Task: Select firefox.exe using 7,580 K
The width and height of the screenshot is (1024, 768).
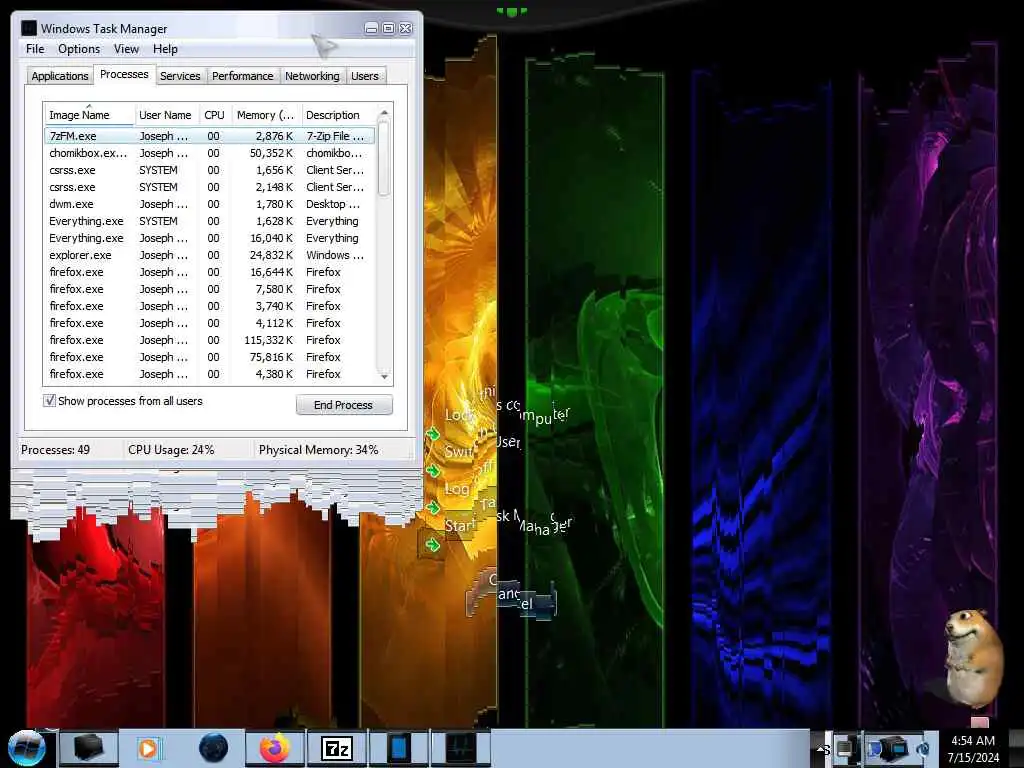Action: click(210, 289)
